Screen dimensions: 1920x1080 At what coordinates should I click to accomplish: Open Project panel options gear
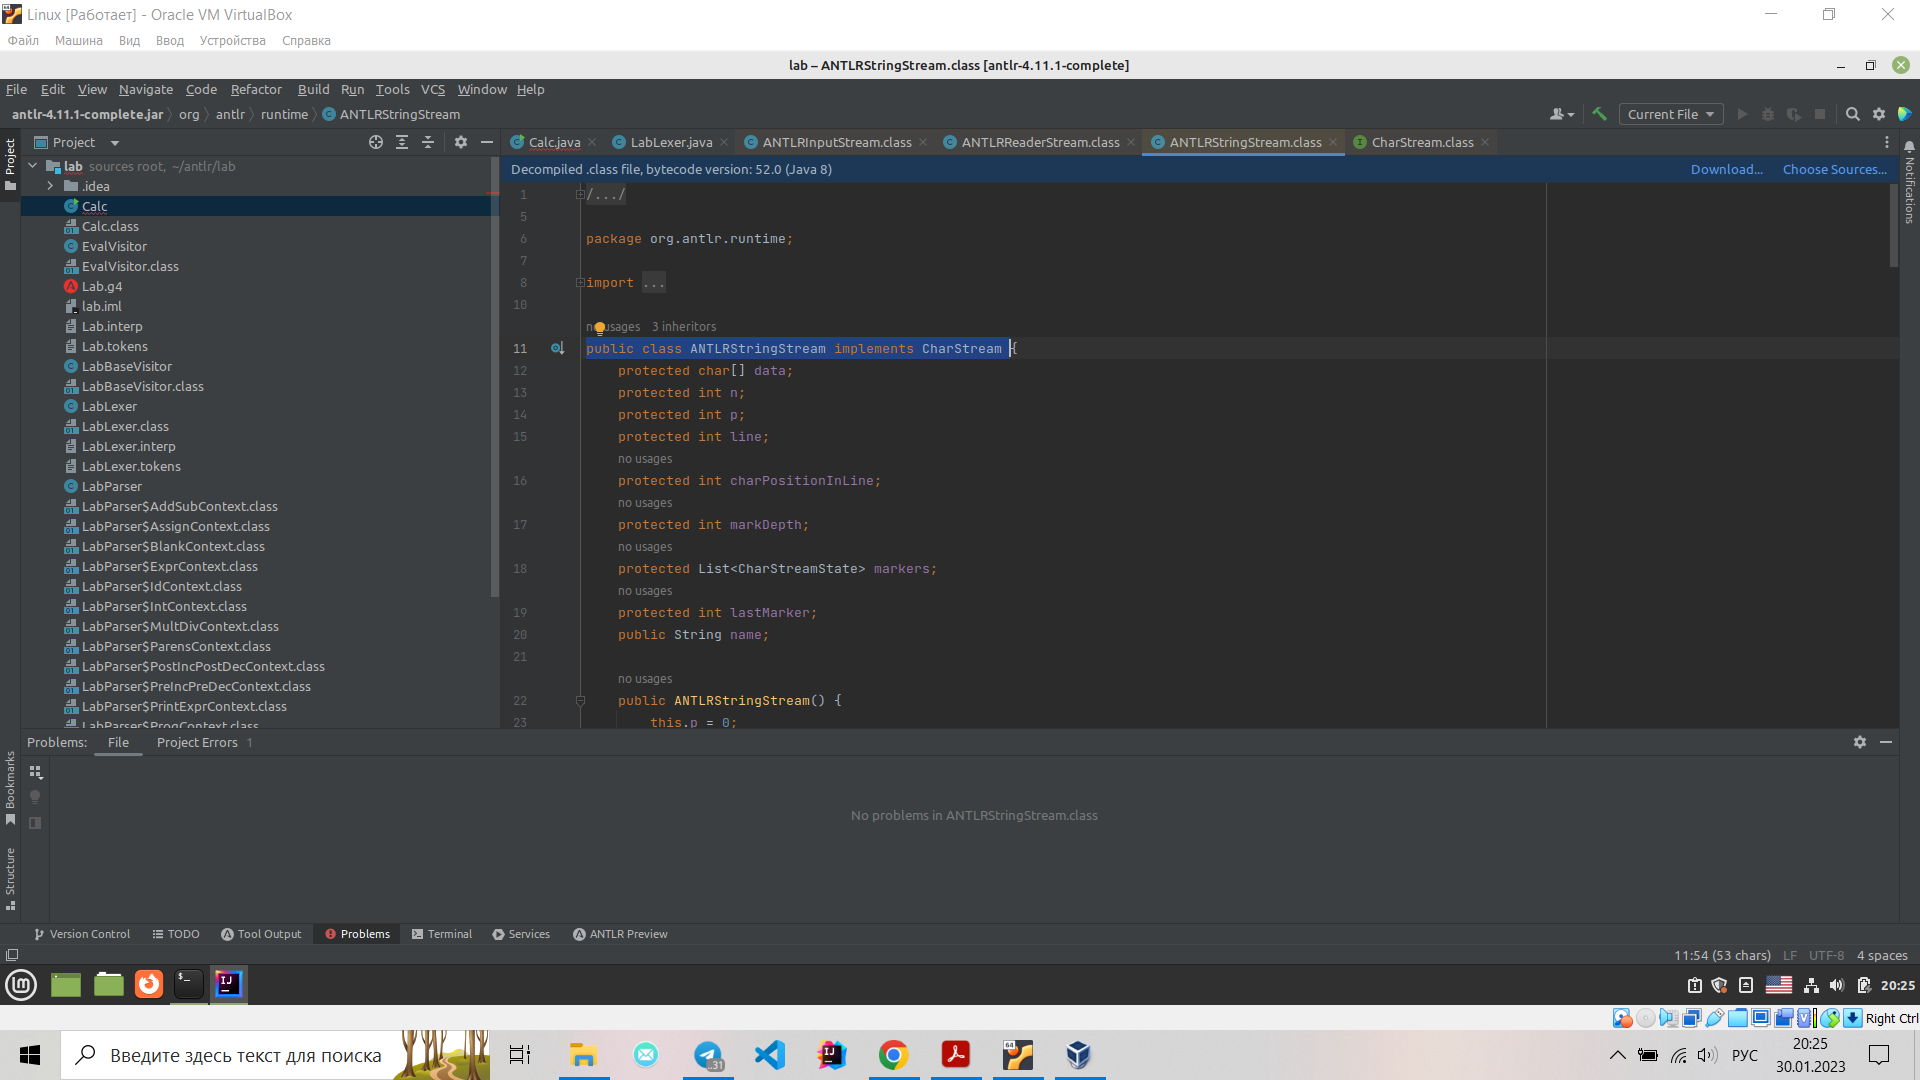pyautogui.click(x=461, y=142)
